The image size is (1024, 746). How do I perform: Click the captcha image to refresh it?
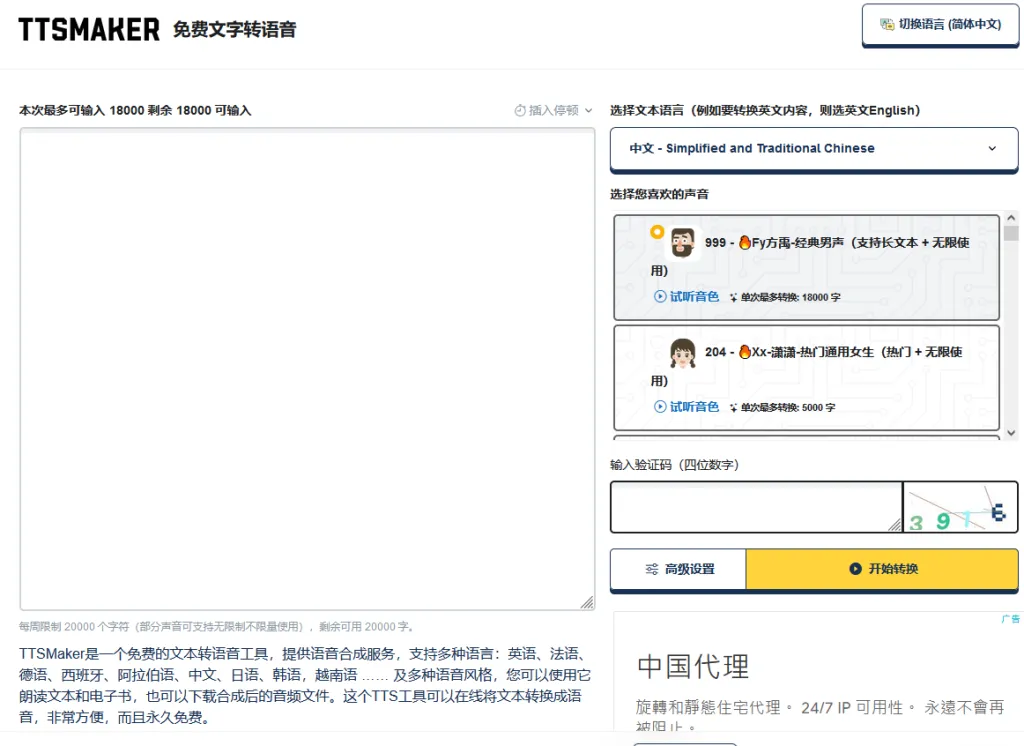point(960,507)
